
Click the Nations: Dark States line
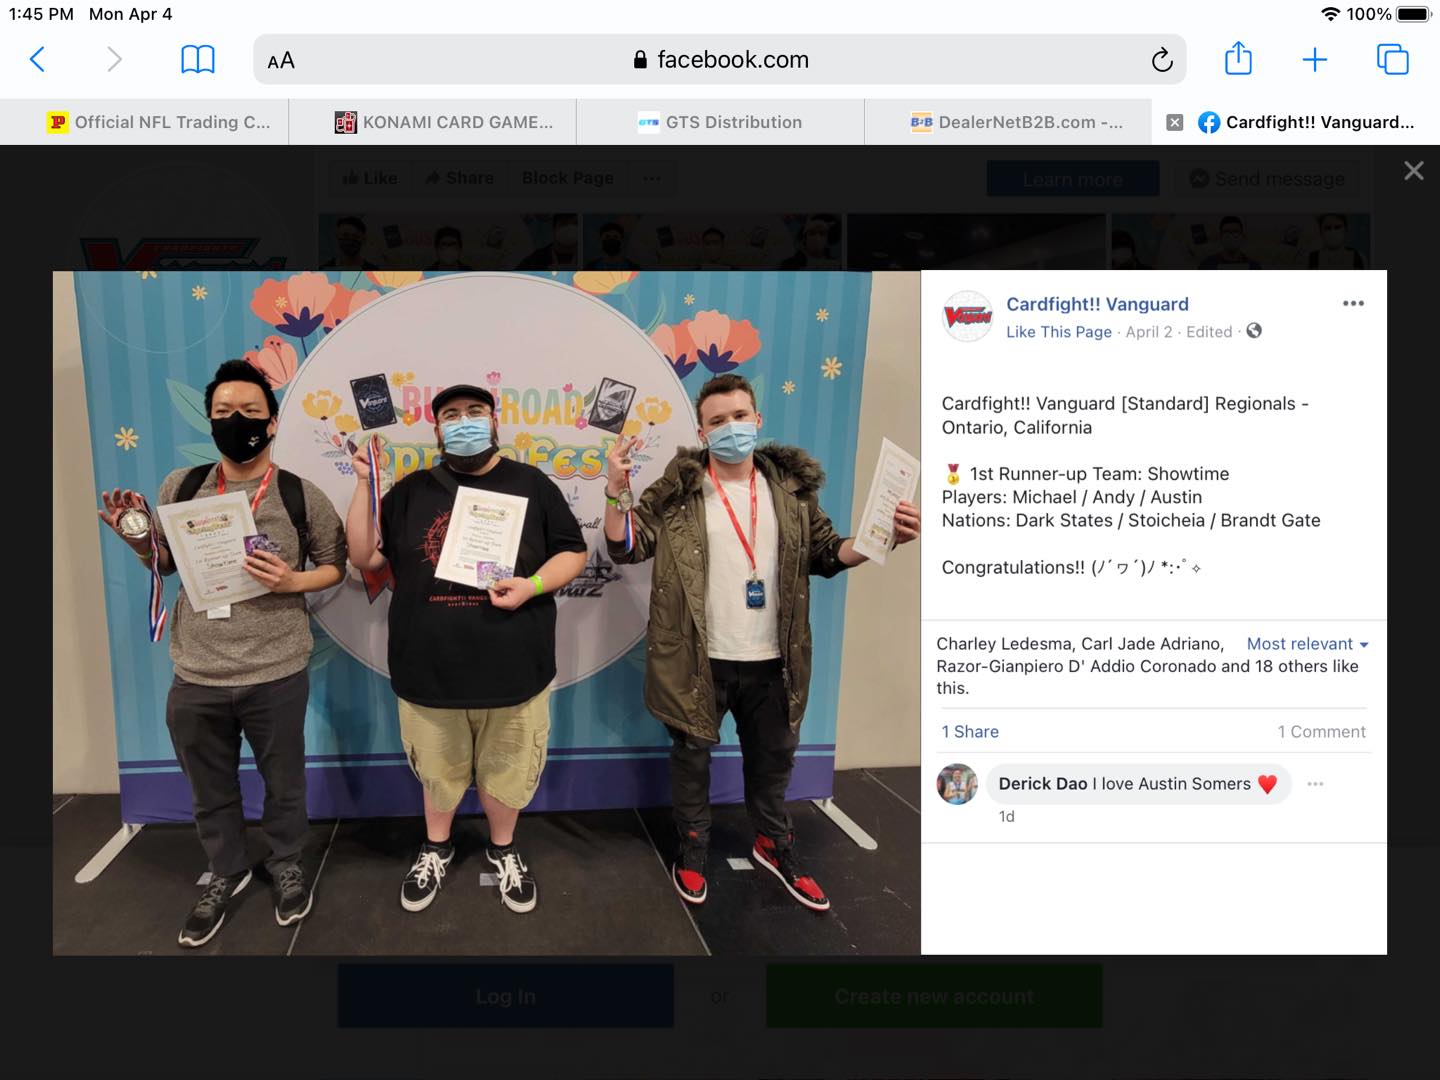click(x=1131, y=520)
